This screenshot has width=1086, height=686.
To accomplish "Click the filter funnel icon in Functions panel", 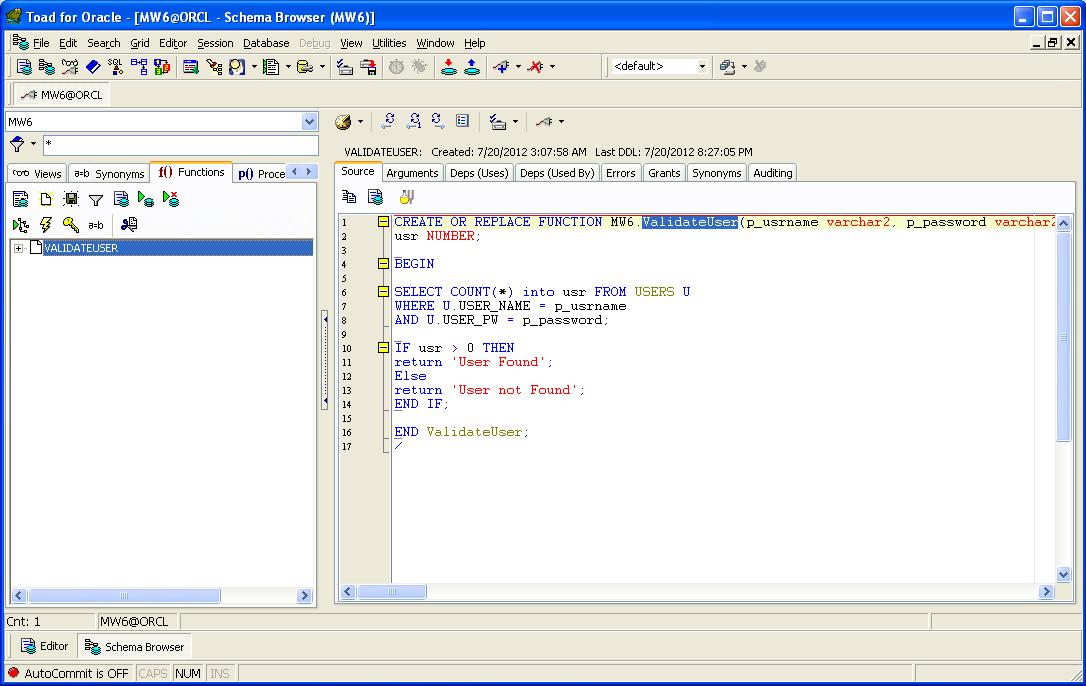I will [x=96, y=200].
